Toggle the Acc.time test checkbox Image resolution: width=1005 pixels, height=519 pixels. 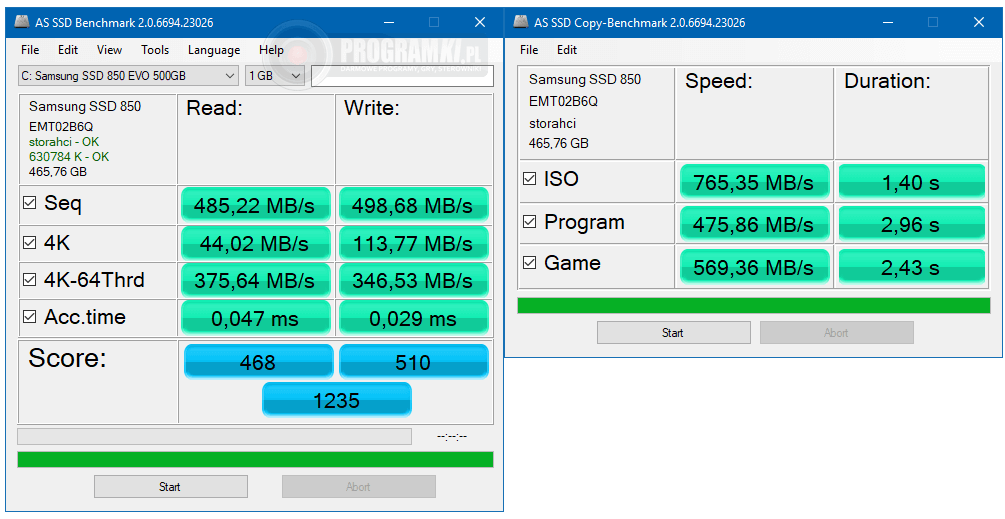coord(29,317)
